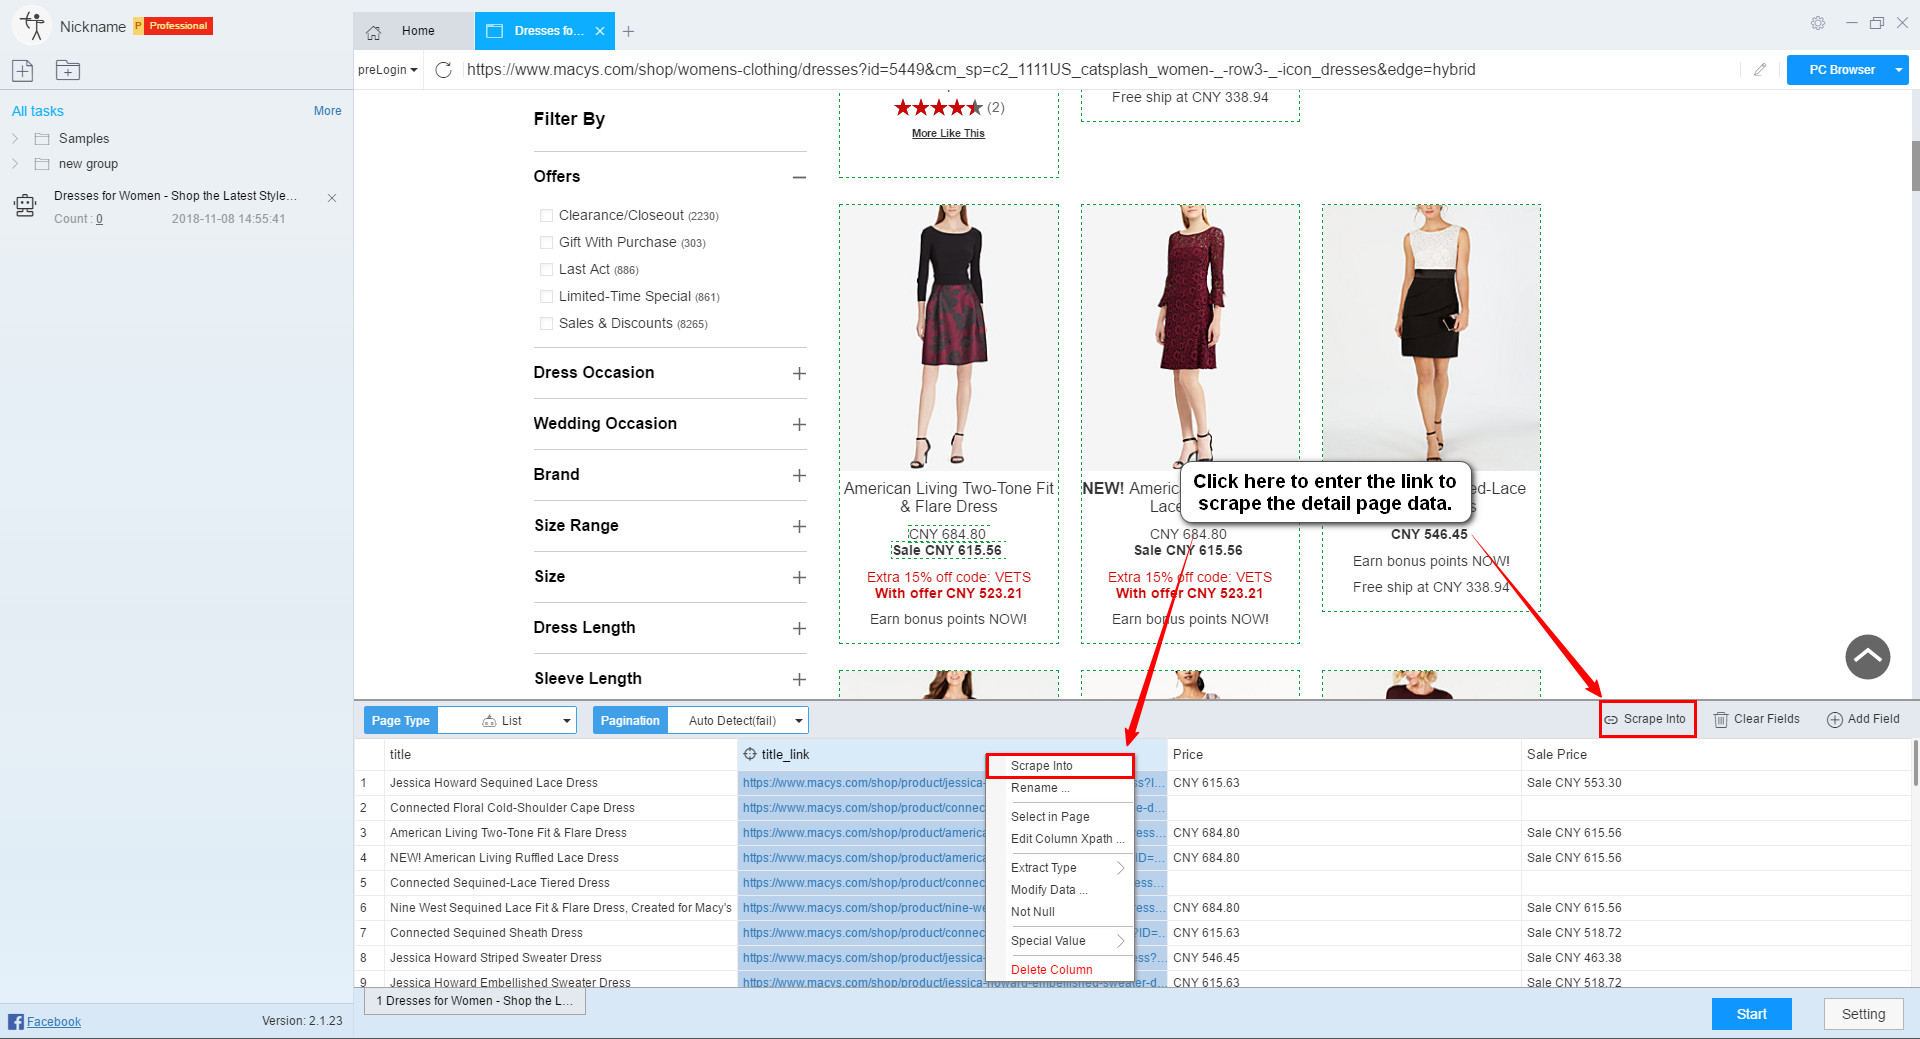Image resolution: width=1920 pixels, height=1039 pixels.
Task: Click the edit URL pencil icon
Action: click(1760, 70)
